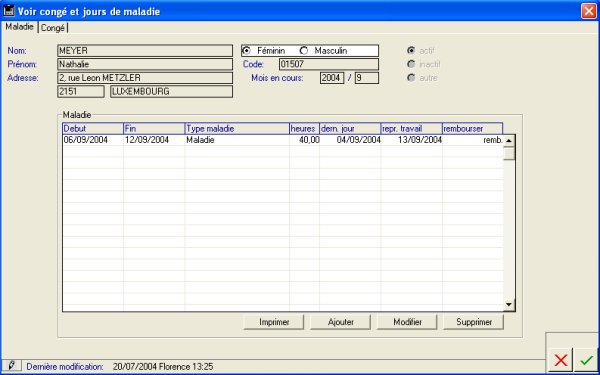Click the pencil icon in status bar
This screenshot has width=600, height=375.
tap(11, 365)
